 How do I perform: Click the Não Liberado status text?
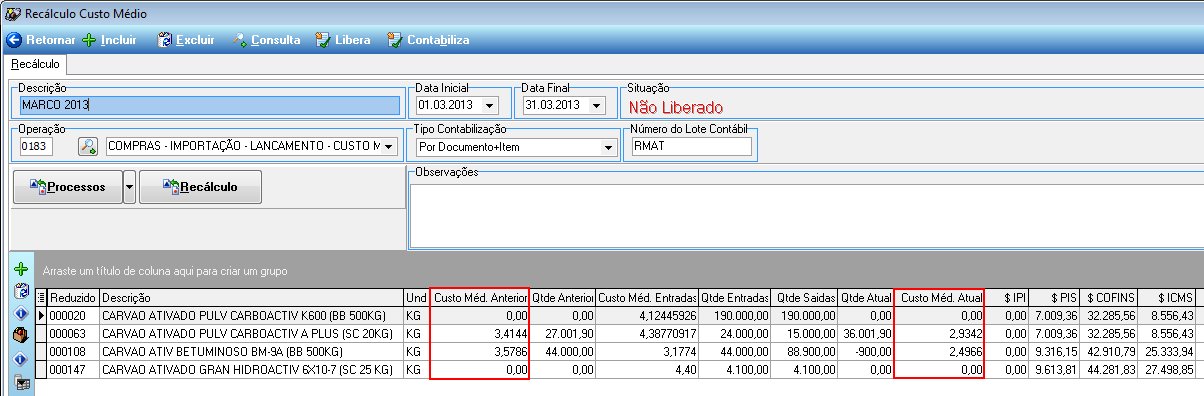point(675,107)
